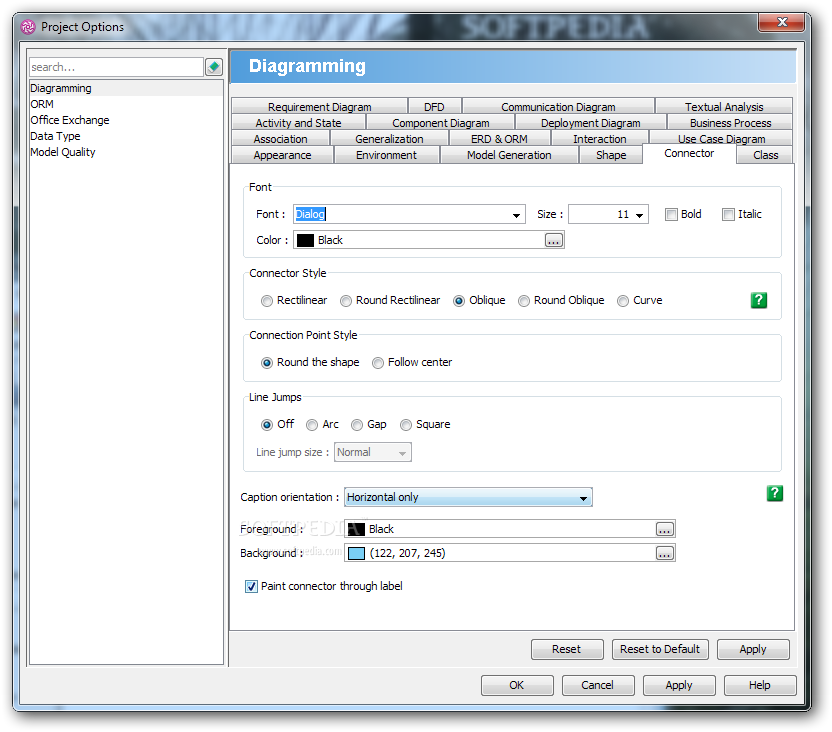Select Diagramming in the options list

coord(126,88)
